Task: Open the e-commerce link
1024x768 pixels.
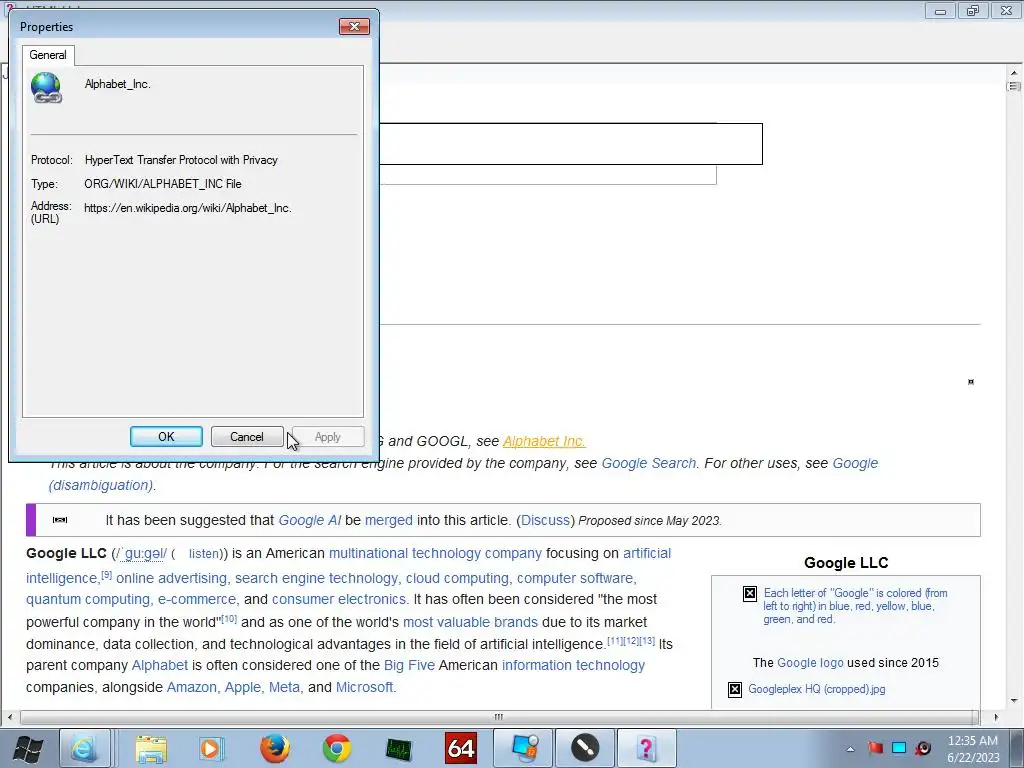Action: 197,599
